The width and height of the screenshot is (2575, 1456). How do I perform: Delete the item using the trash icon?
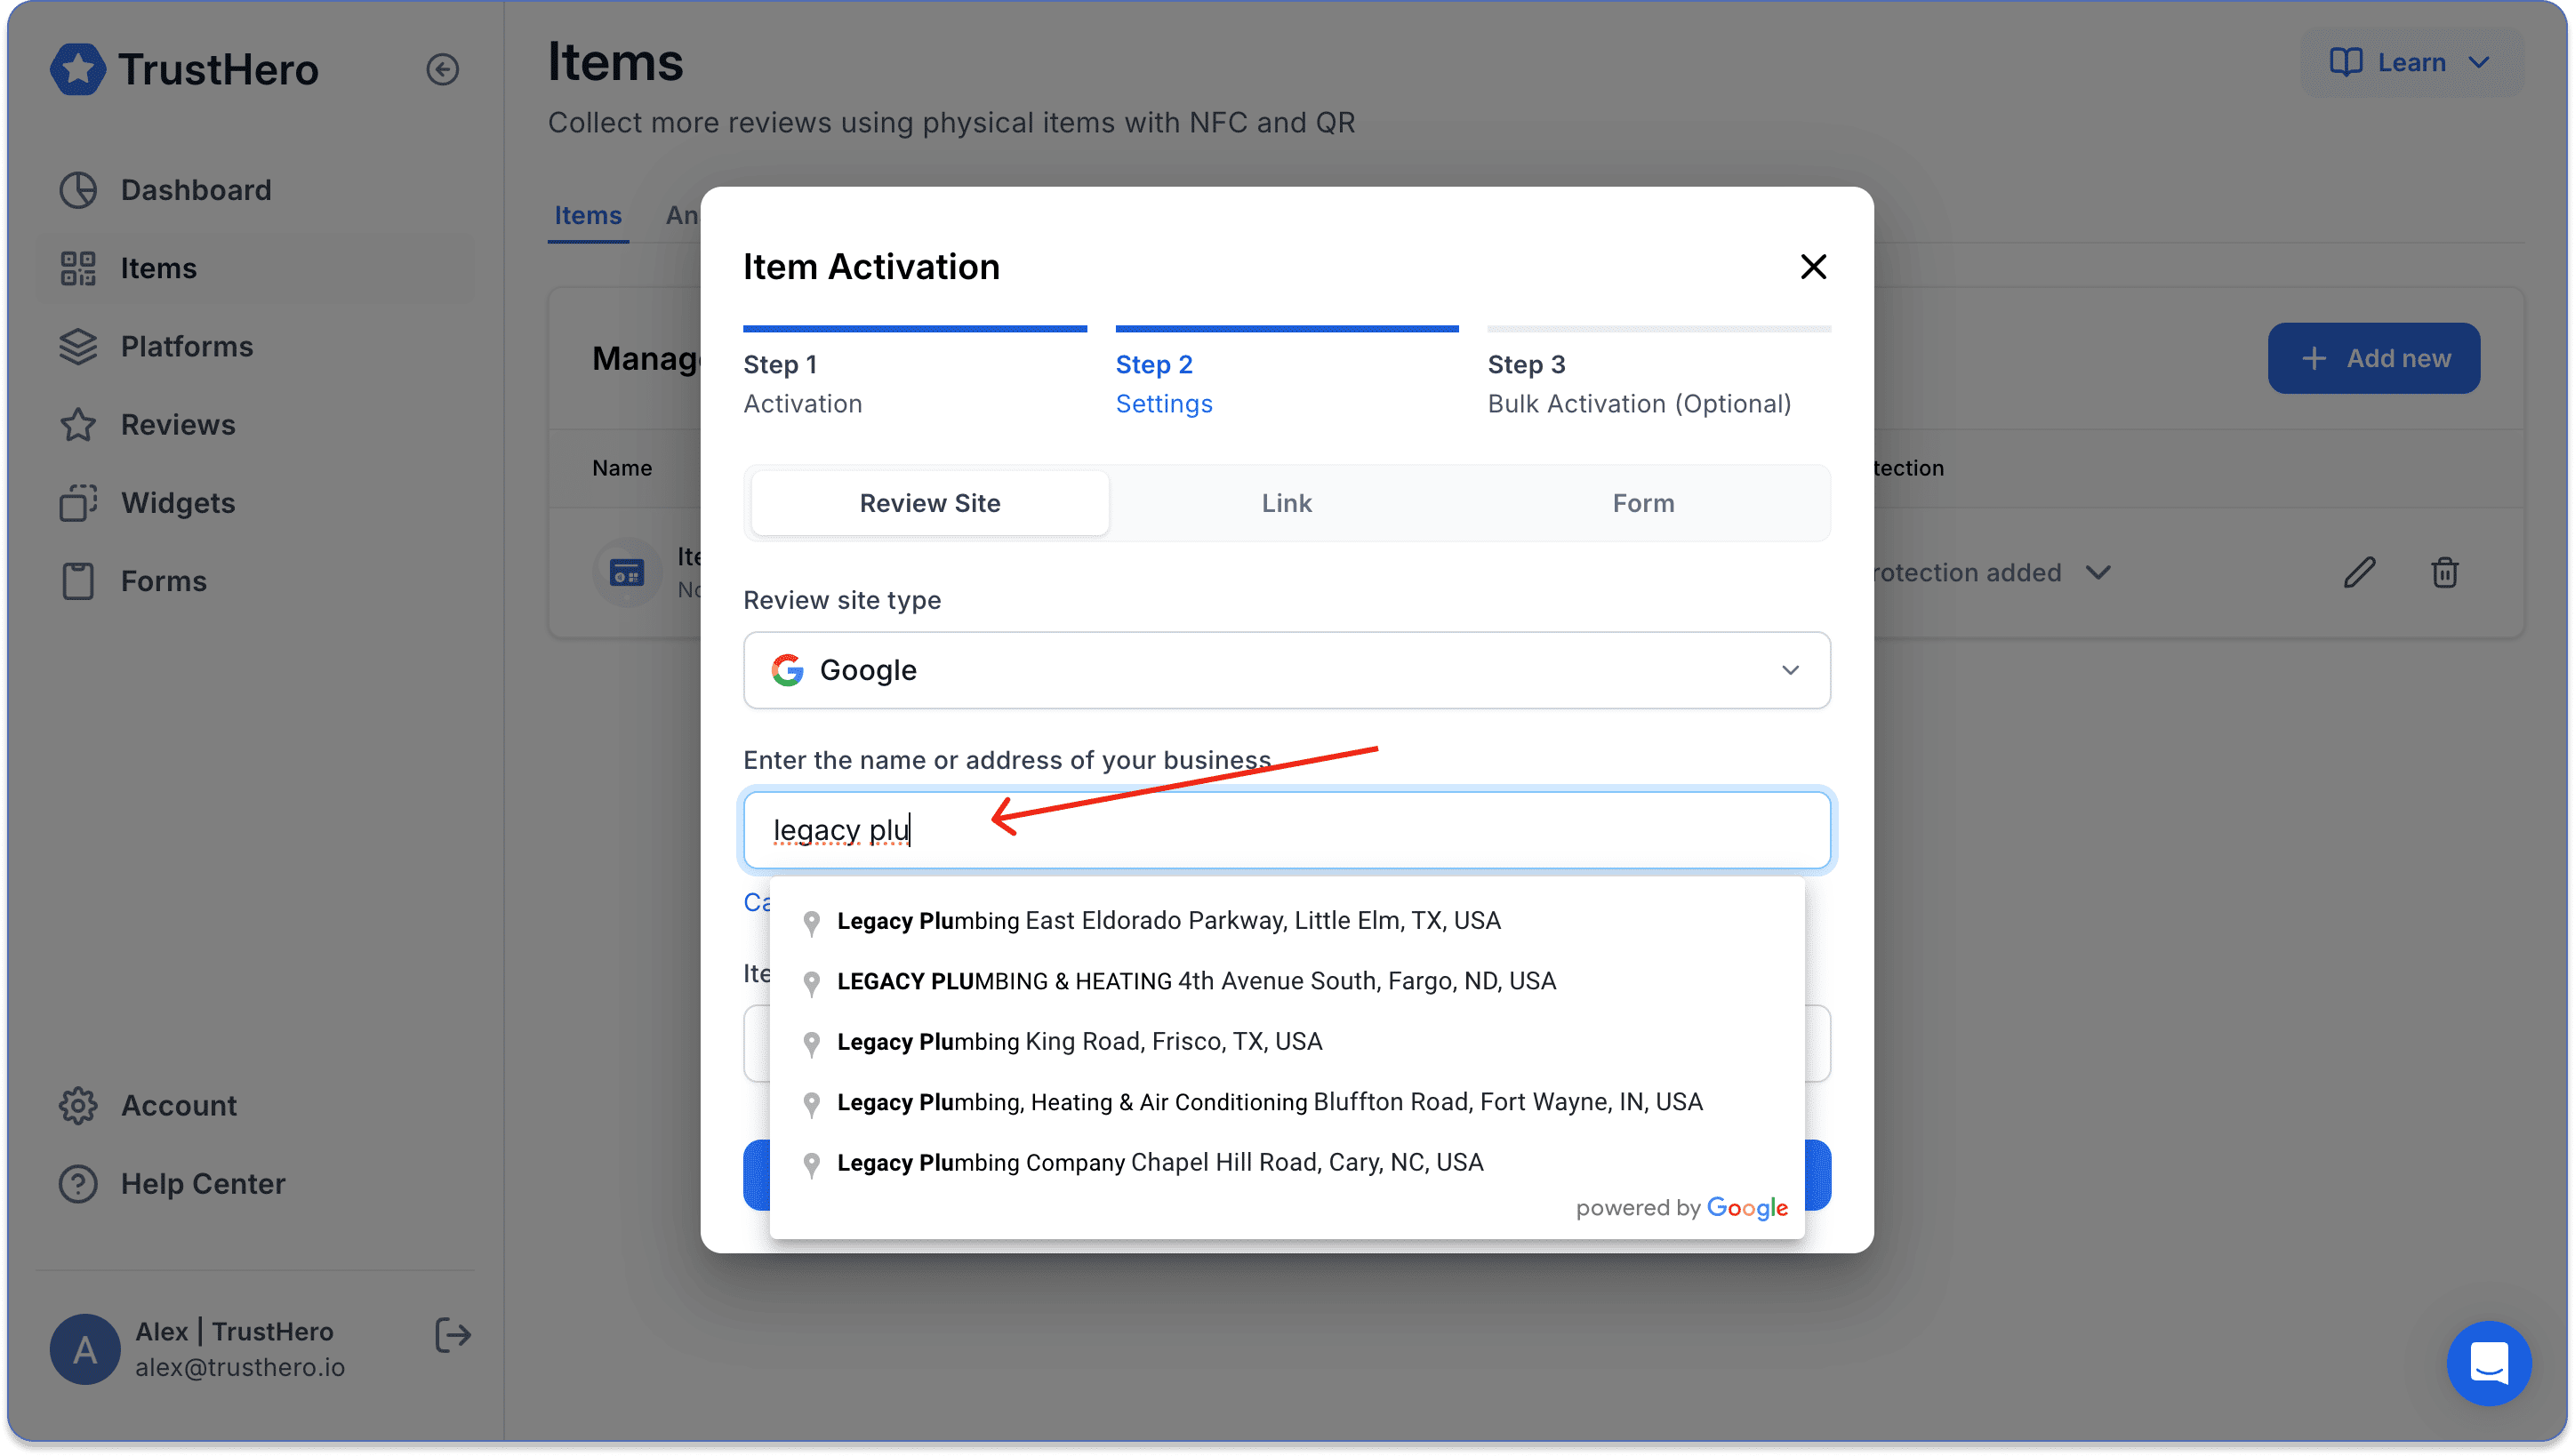[2444, 573]
